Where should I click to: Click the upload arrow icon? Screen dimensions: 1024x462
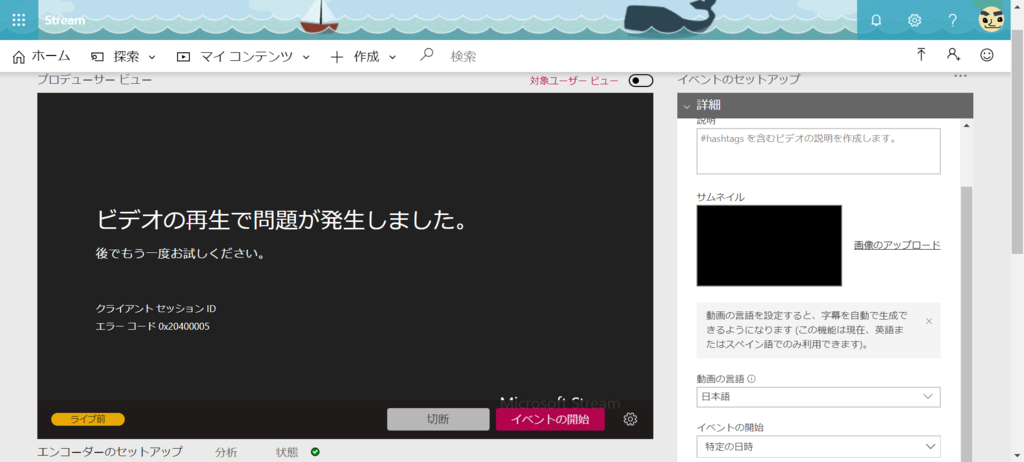(x=921, y=55)
